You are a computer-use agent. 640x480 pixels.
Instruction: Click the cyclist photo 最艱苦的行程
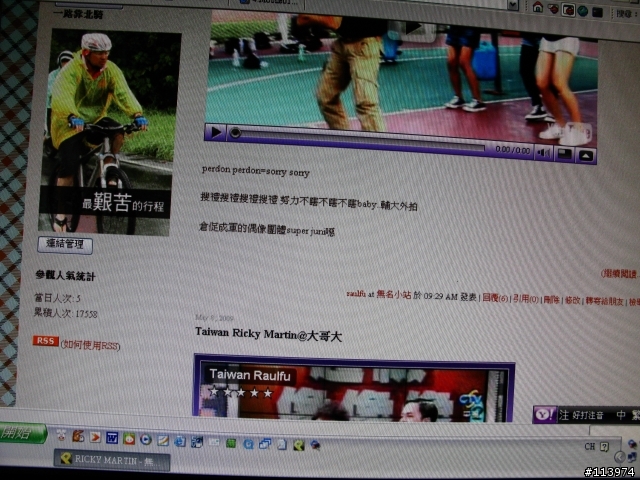click(109, 133)
